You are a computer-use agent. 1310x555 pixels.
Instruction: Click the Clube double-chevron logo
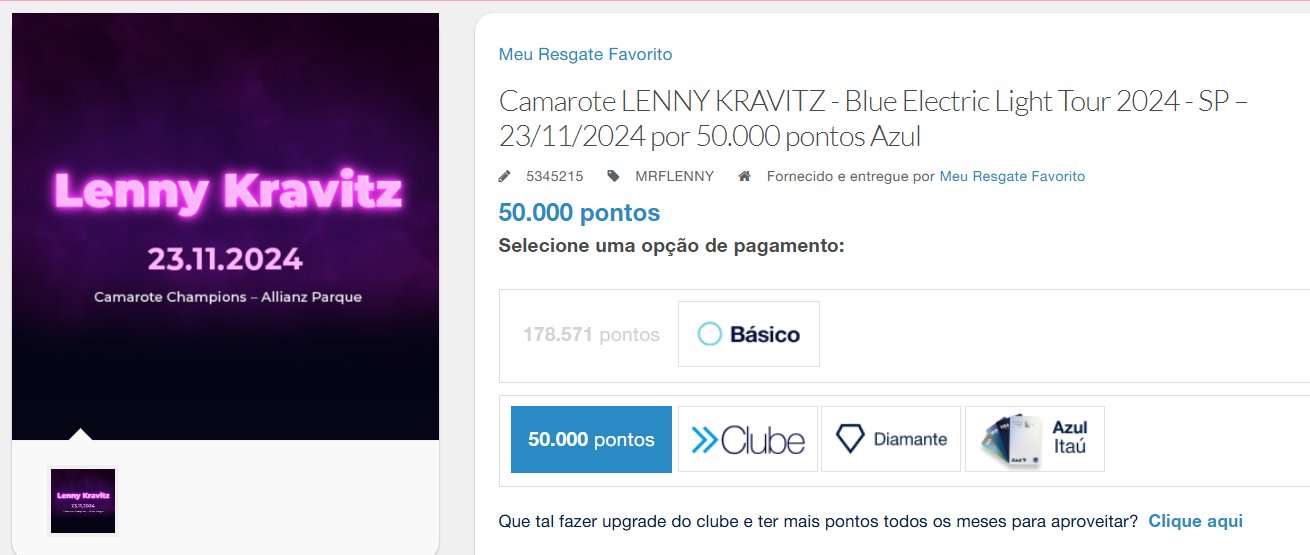point(748,439)
